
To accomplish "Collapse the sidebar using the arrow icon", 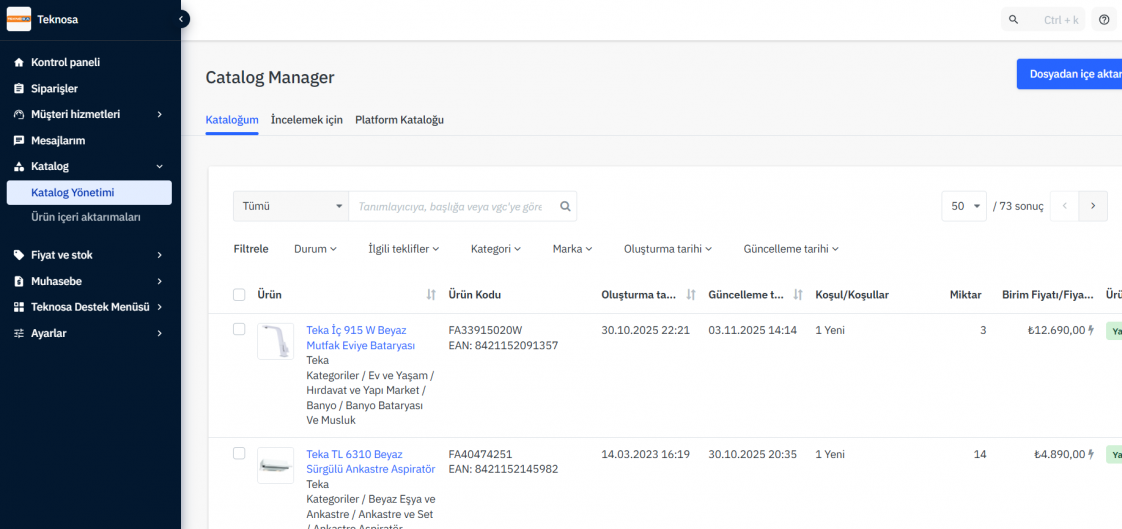I will pos(181,19).
